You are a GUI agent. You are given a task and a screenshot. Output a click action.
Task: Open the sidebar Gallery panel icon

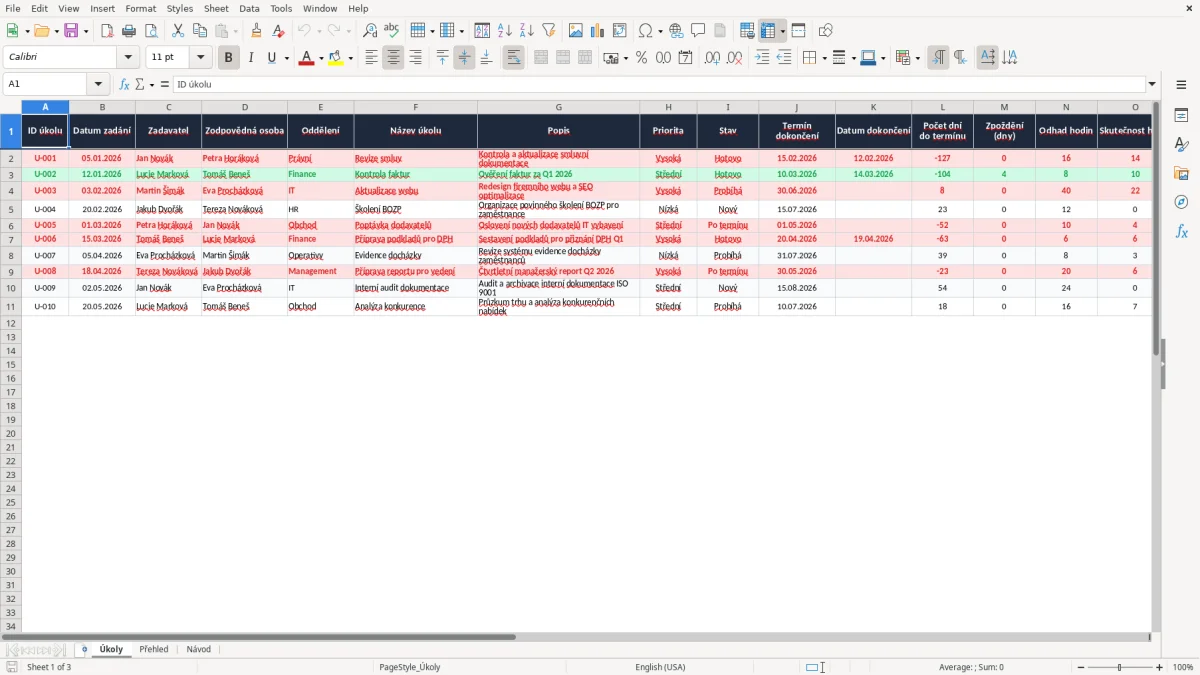tap(1181, 173)
